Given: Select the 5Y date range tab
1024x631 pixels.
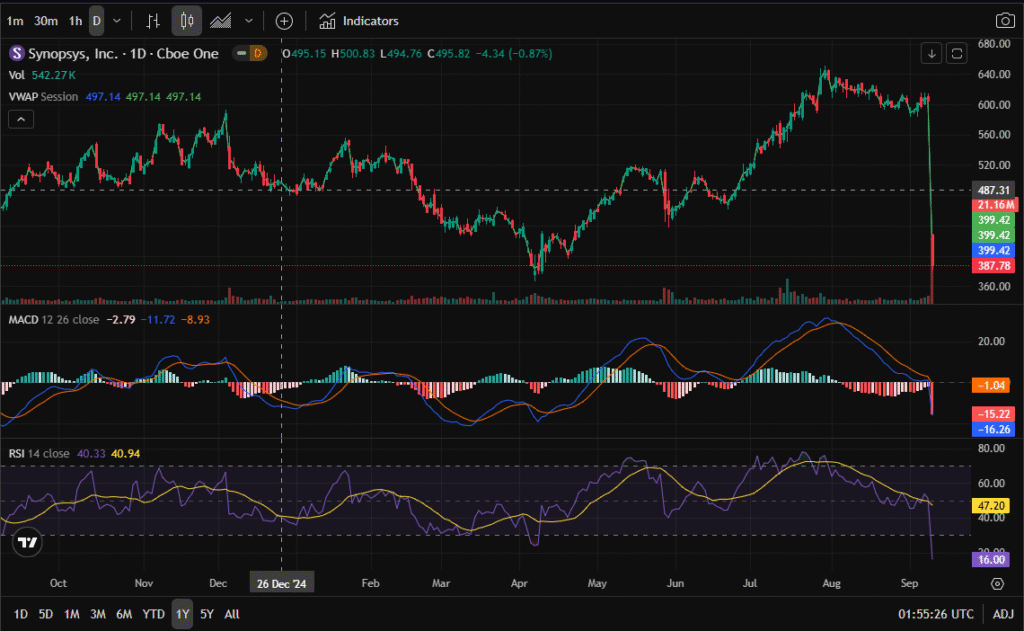Looking at the screenshot, I should coord(206,613).
